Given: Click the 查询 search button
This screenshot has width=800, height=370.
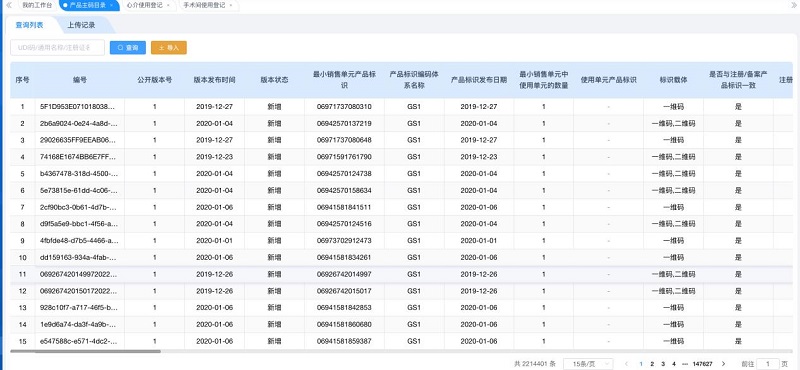Looking at the screenshot, I should point(128,47).
